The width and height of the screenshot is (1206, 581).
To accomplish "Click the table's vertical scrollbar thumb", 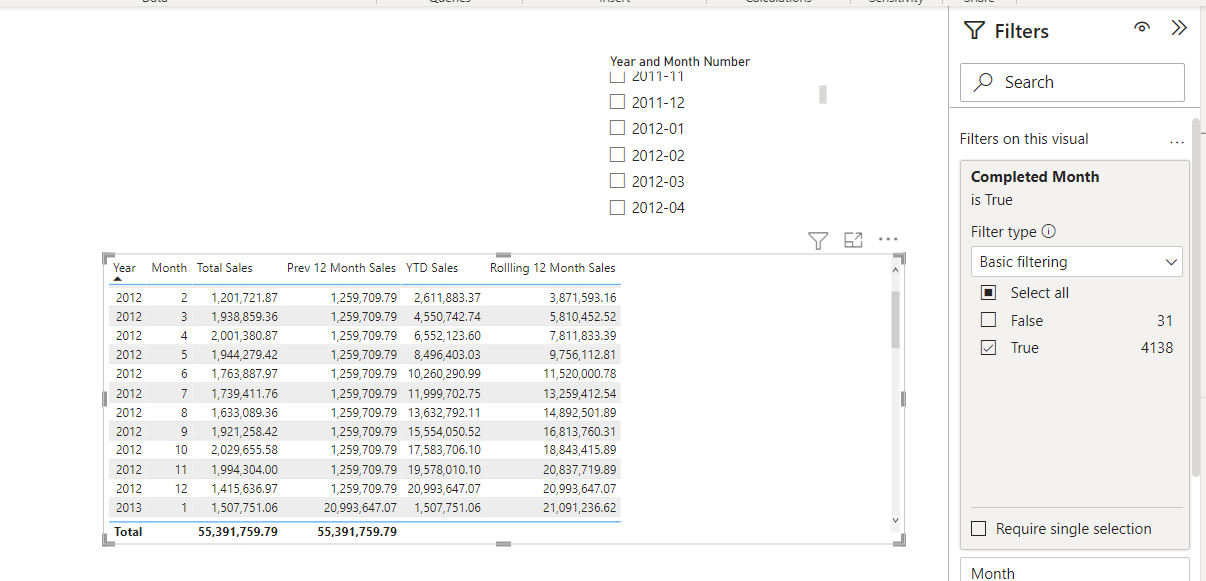I will [895, 319].
